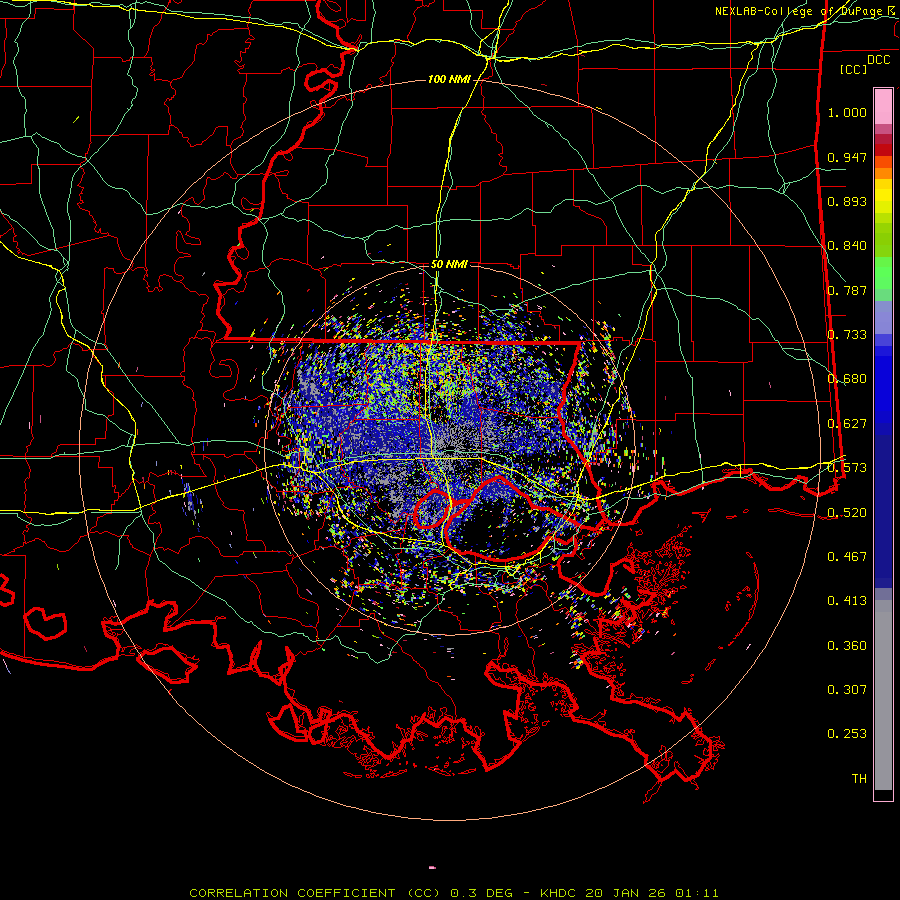This screenshot has height=900, width=900.
Task: Click the 'TH' threshold label on legend
Action: (859, 779)
